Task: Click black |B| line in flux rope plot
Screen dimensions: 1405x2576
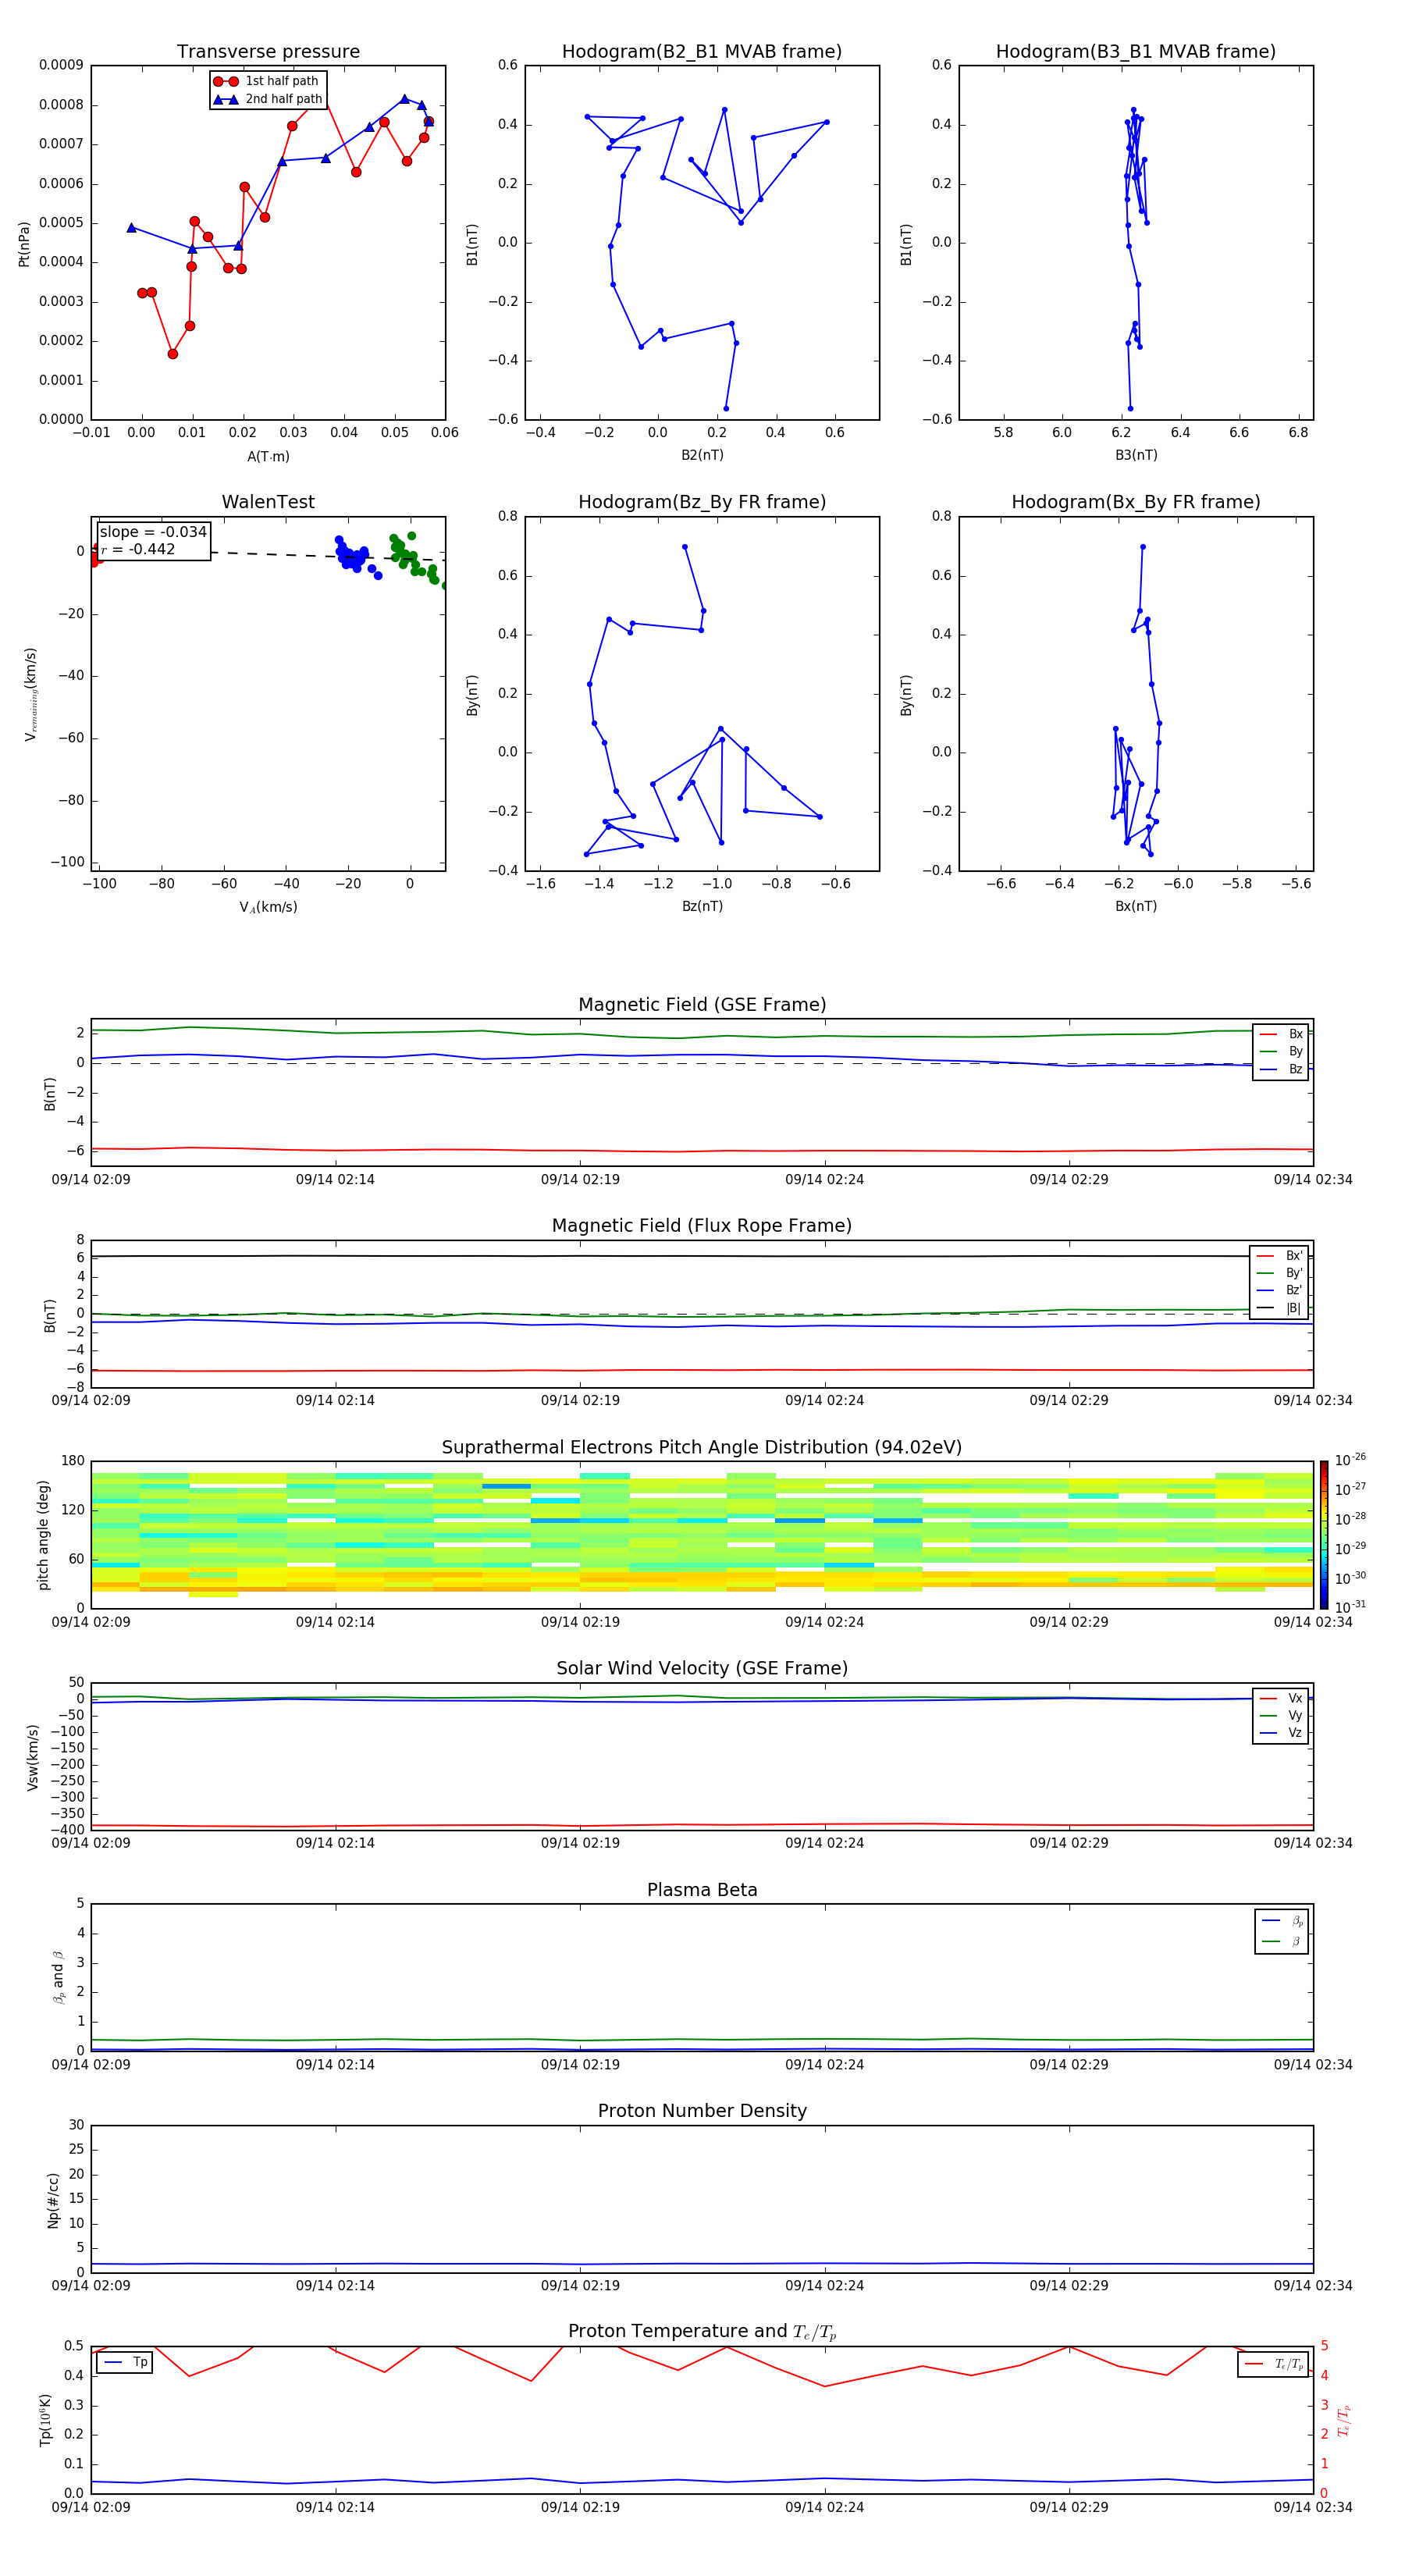Action: coord(702,1256)
